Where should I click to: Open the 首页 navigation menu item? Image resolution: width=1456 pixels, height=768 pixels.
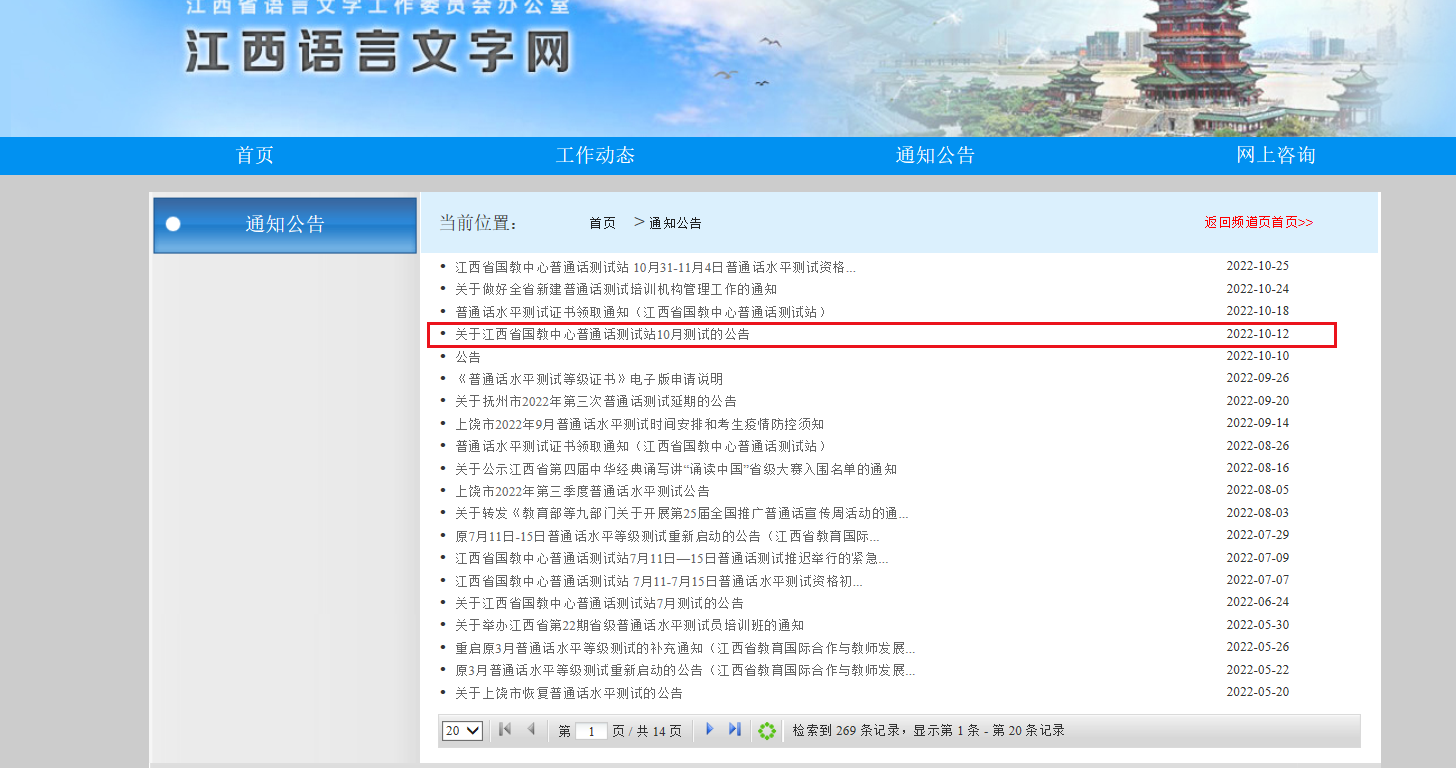(x=254, y=155)
